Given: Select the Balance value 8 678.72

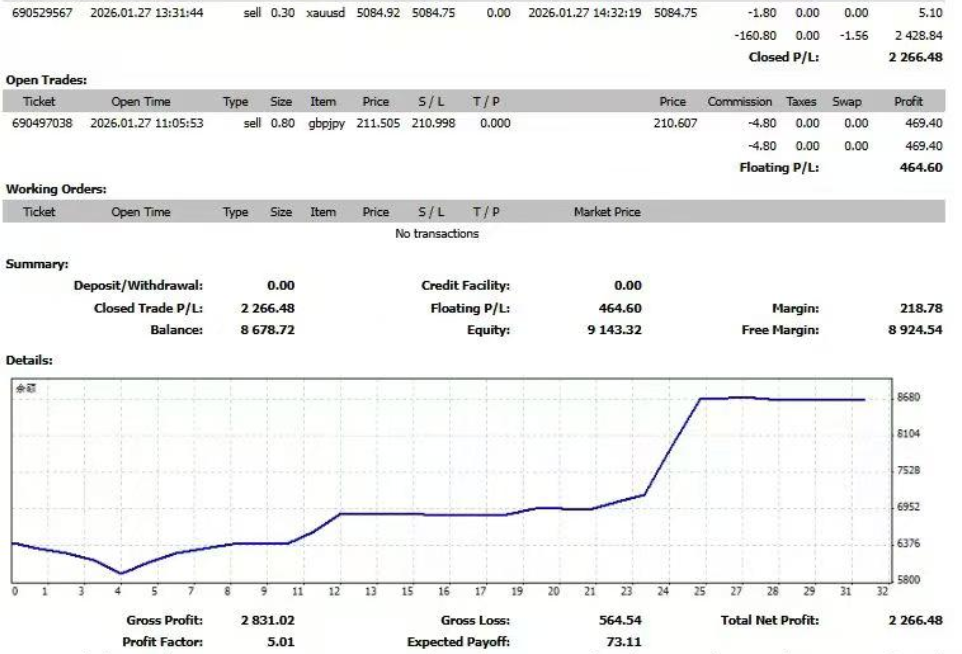Looking at the screenshot, I should 268,330.
